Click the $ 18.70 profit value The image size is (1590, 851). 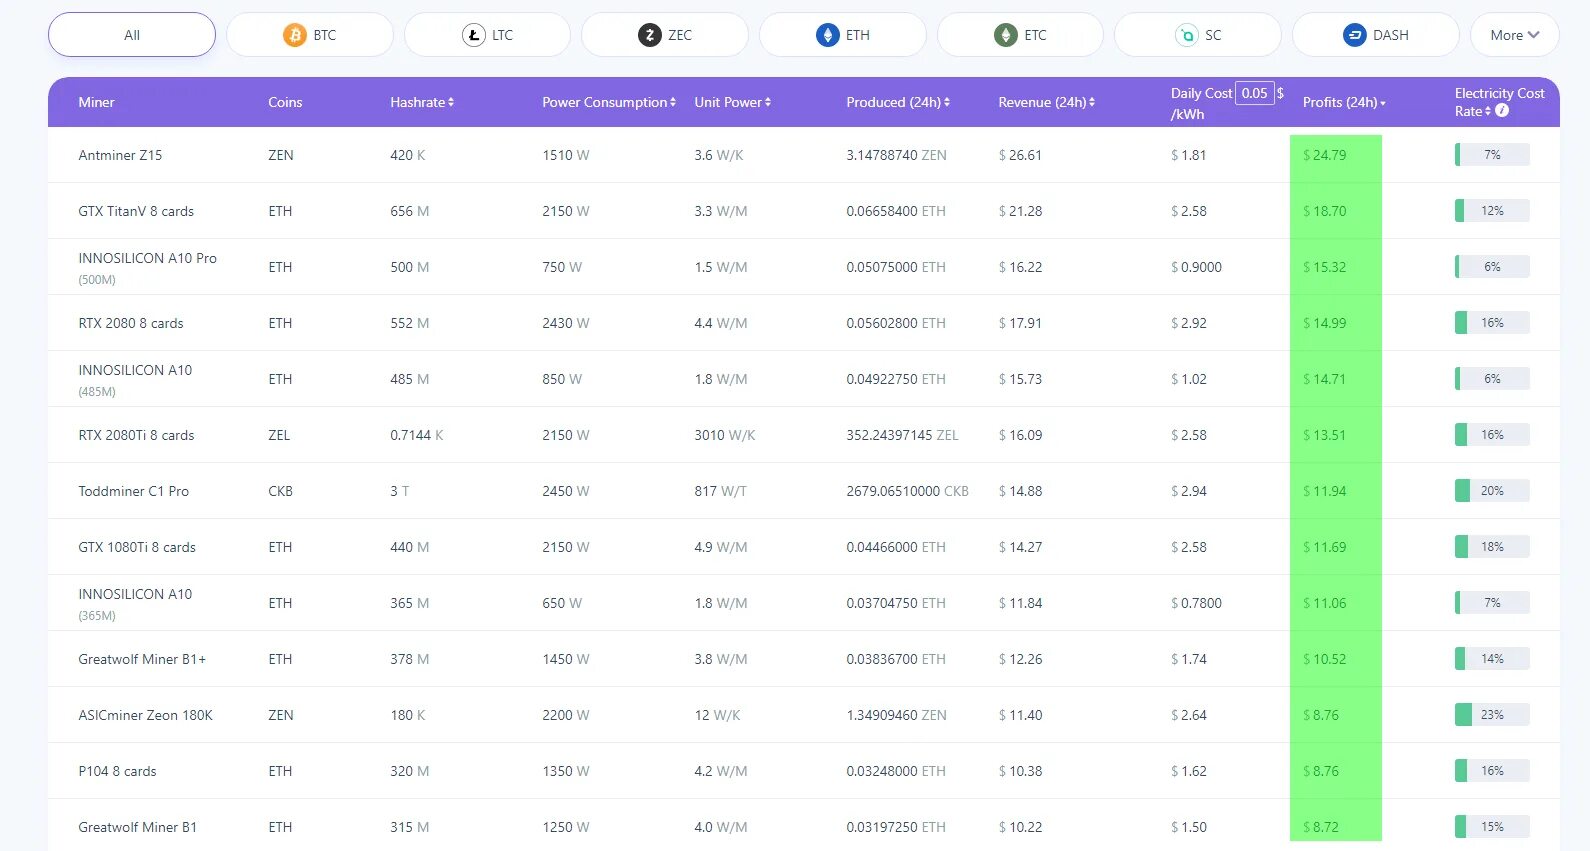[x=1325, y=211]
